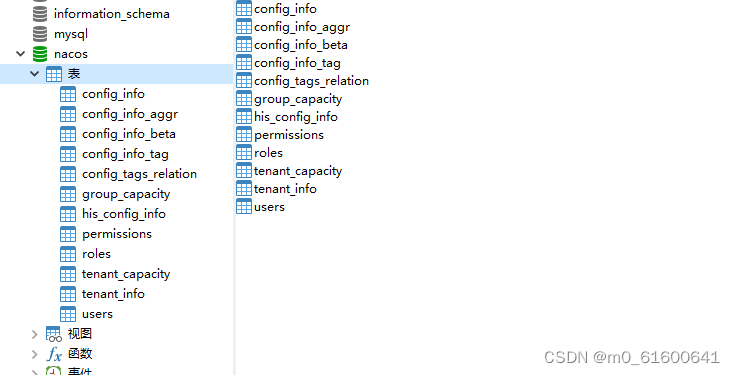Screen dimensions: 735x375
Task: Select config_info_beta text in right list
Action: pos(301,45)
